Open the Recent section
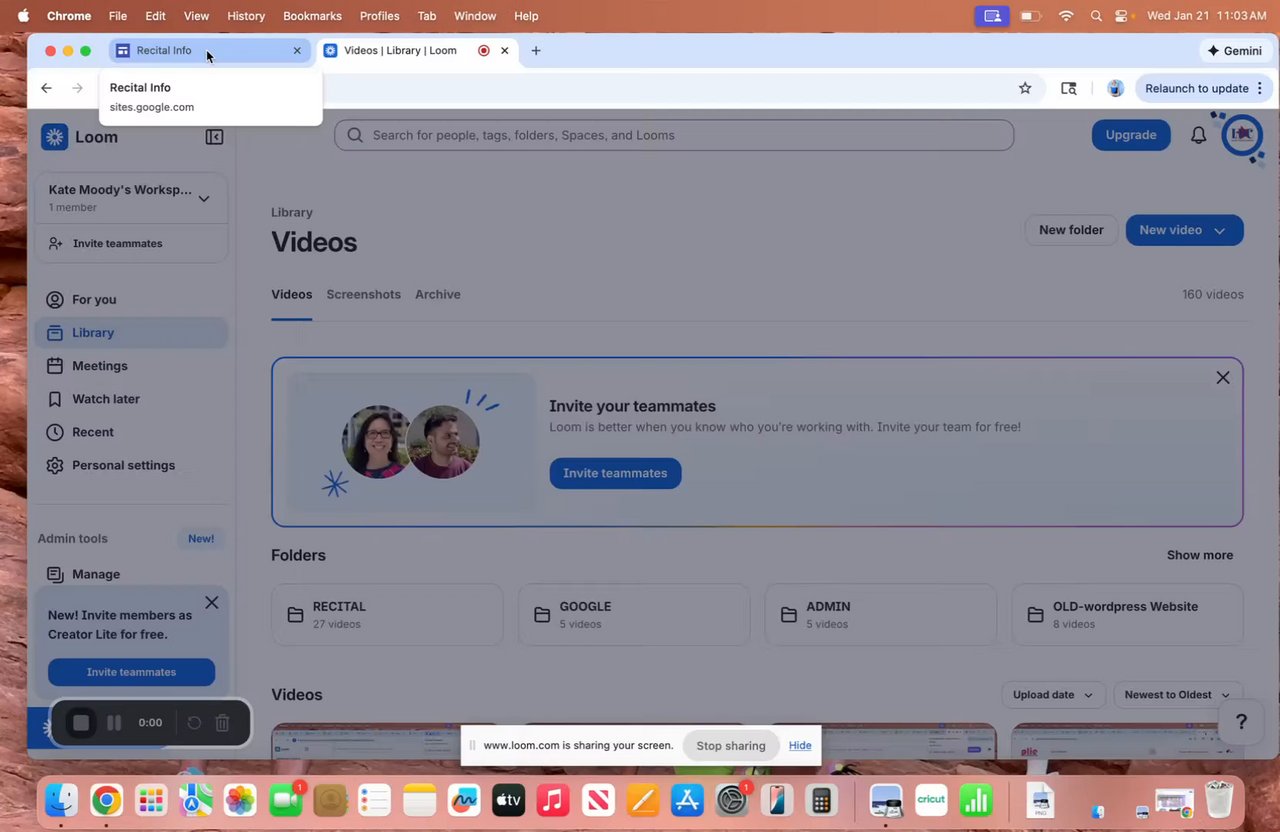Screen dimensions: 1280x832 pos(131,432)
